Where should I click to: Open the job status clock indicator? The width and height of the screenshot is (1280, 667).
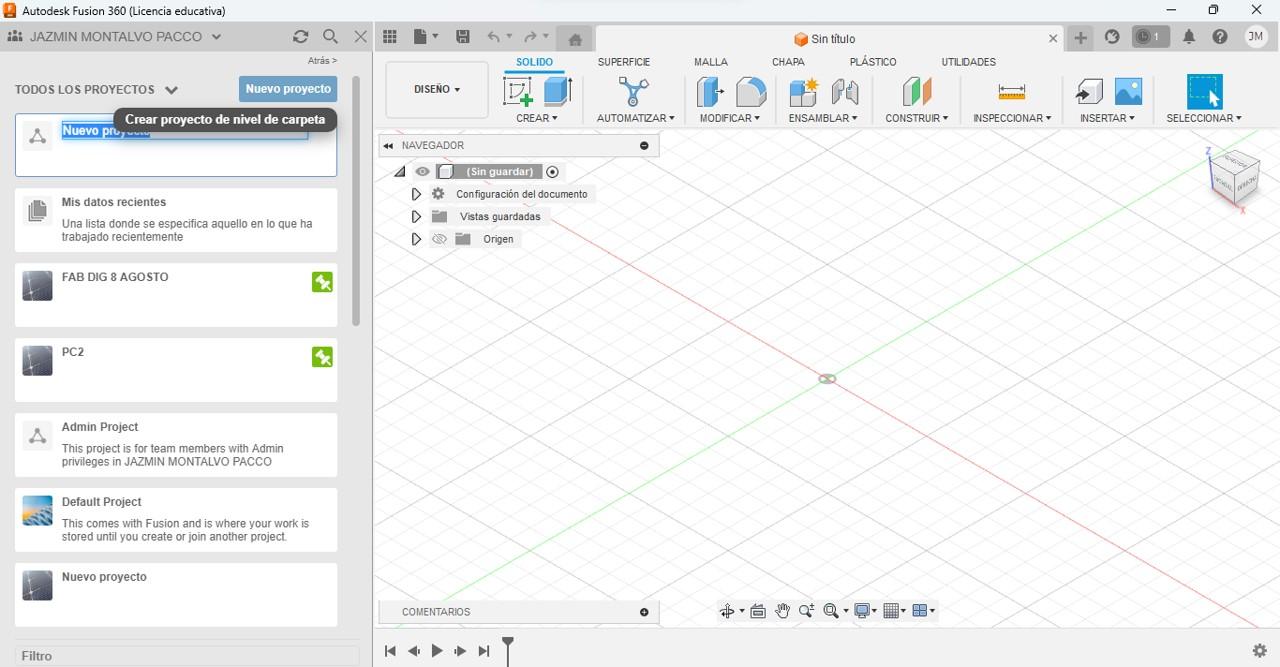[x=1149, y=37]
